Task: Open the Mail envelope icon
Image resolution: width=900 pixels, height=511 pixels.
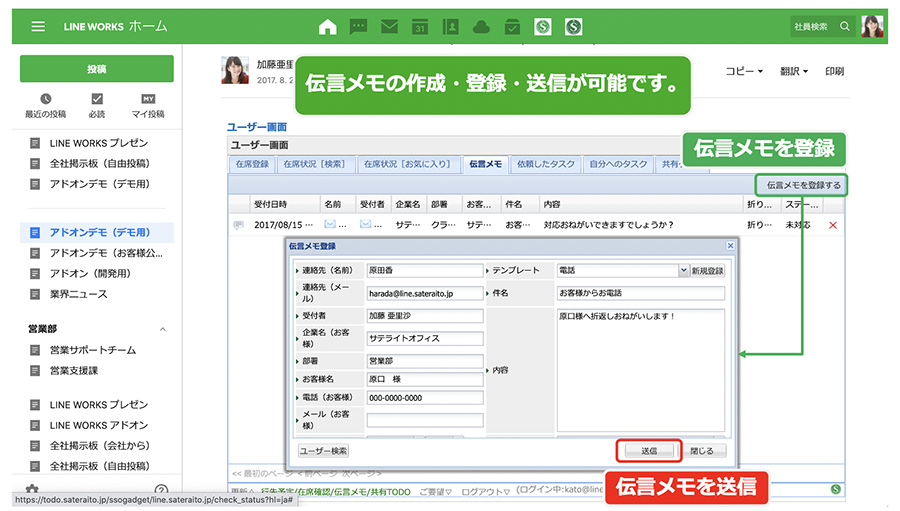Action: [x=390, y=26]
